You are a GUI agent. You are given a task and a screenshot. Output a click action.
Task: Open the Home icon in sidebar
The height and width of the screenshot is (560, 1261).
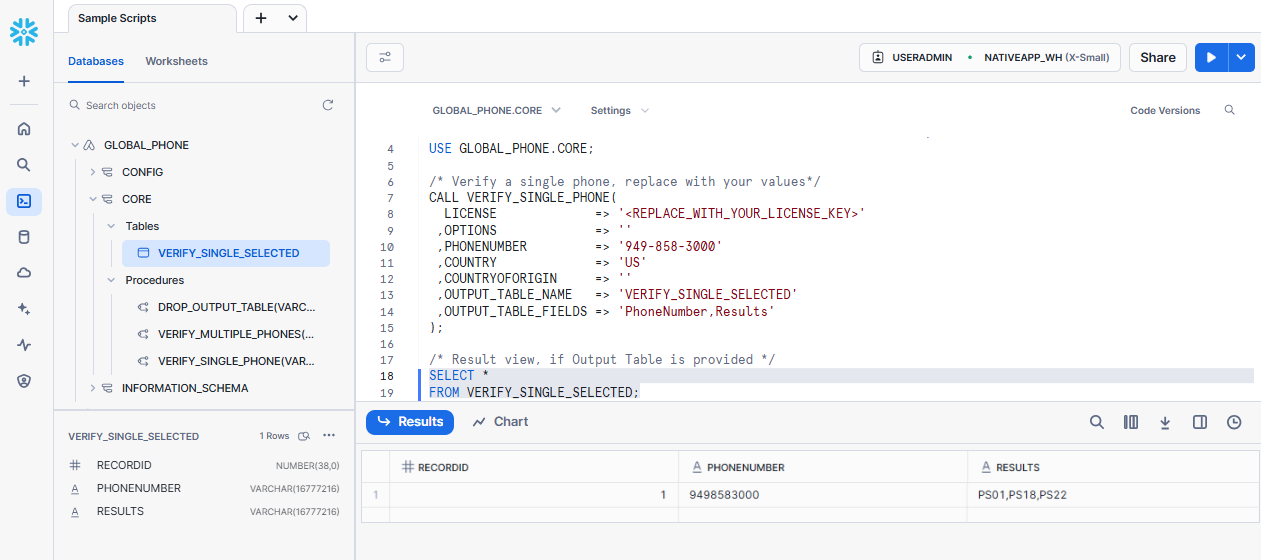point(24,129)
